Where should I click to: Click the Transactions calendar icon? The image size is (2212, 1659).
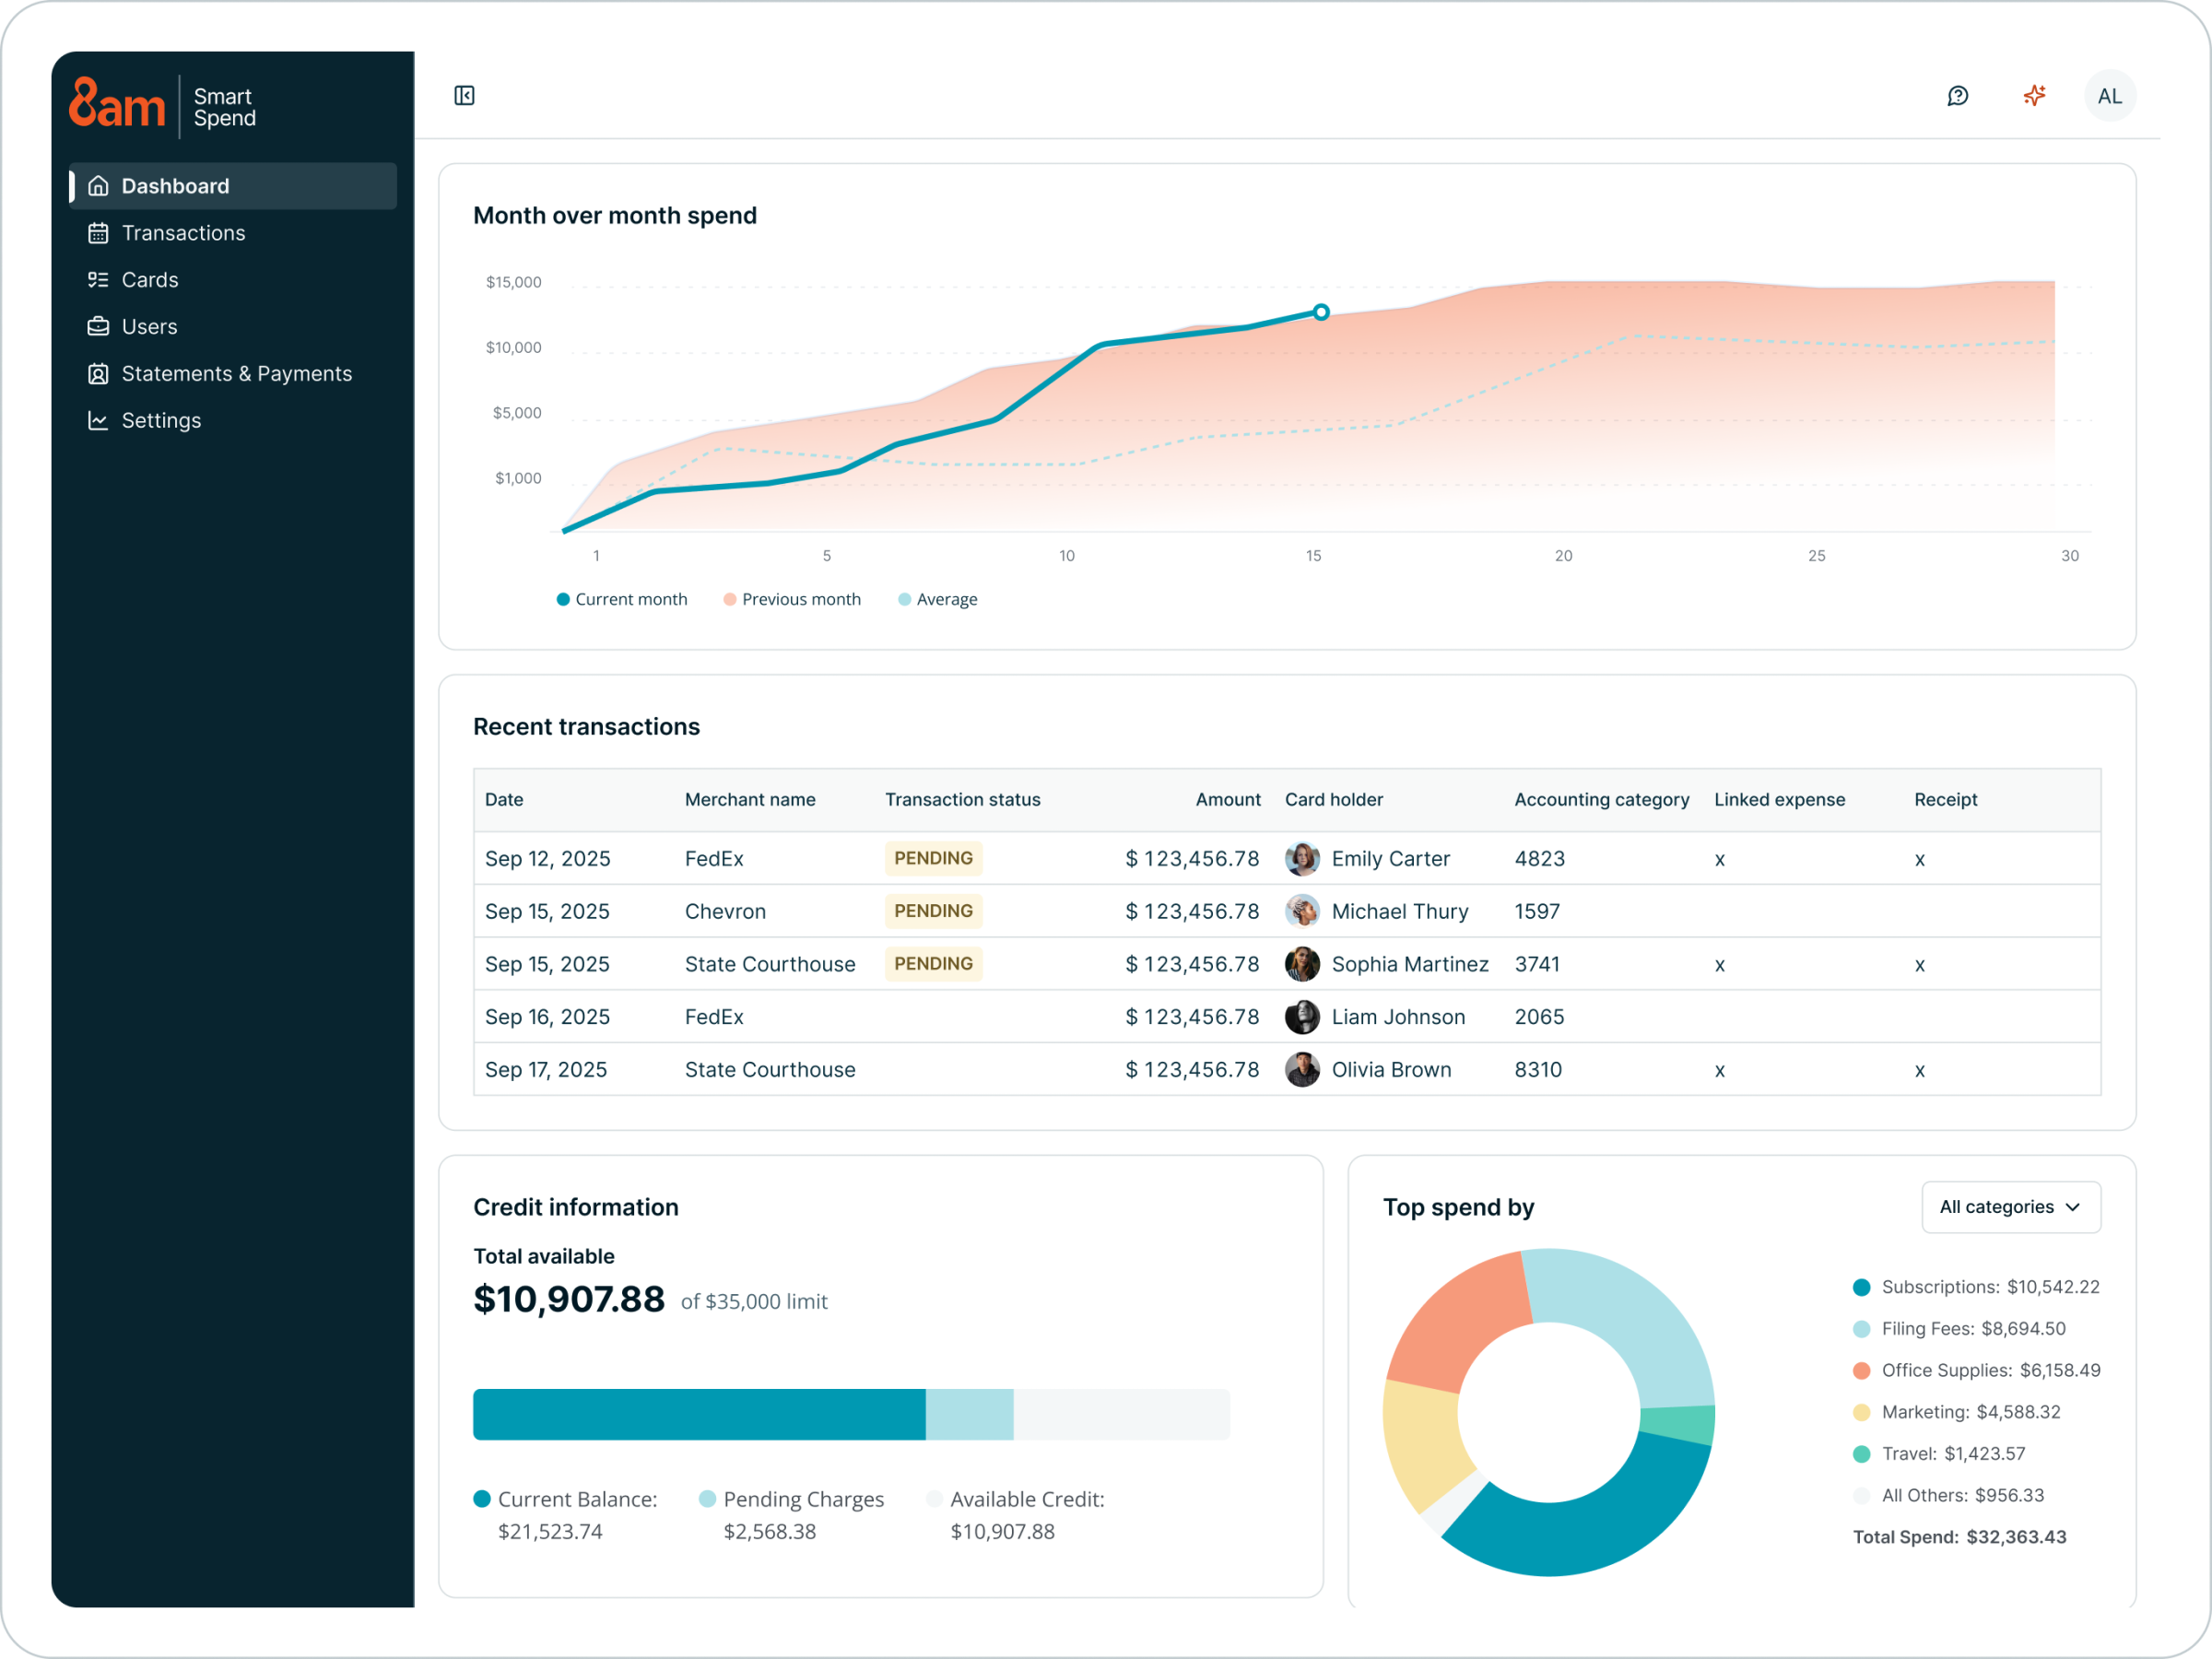pyautogui.click(x=98, y=233)
